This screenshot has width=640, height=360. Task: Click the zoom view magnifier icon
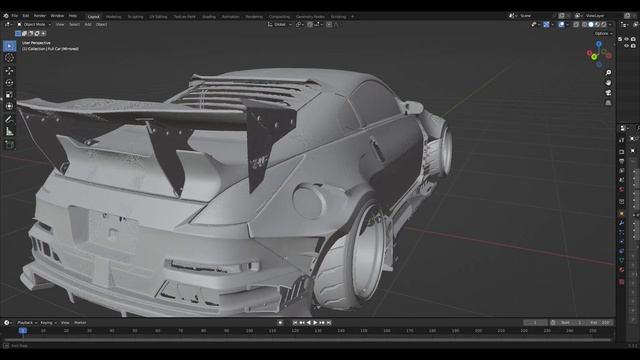click(608, 73)
